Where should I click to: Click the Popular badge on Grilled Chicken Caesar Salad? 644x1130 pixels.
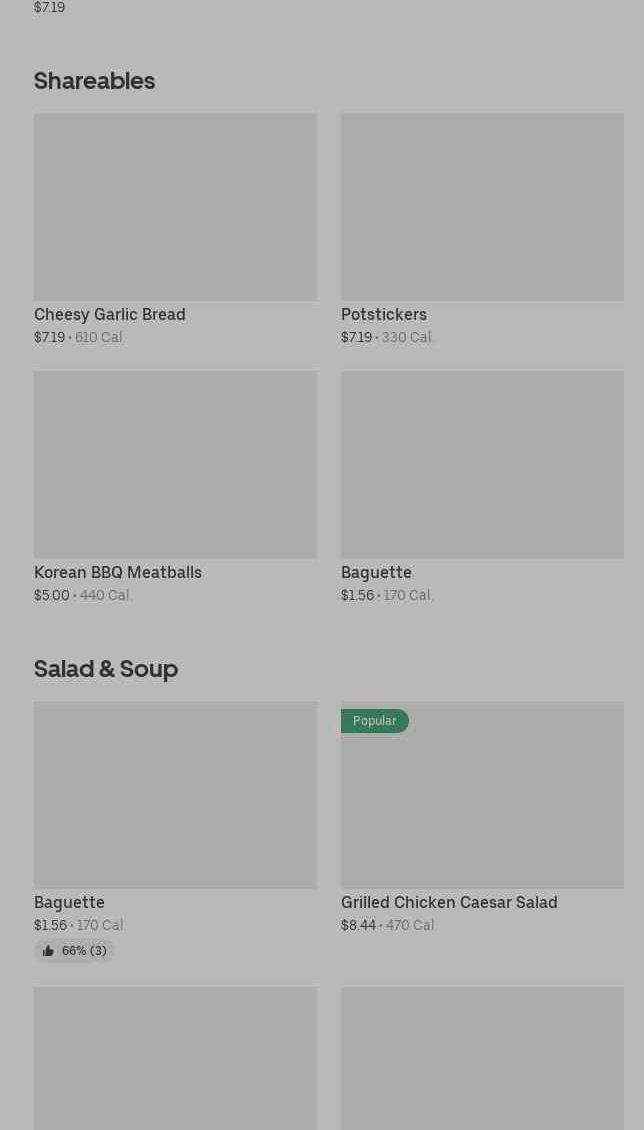click(374, 721)
